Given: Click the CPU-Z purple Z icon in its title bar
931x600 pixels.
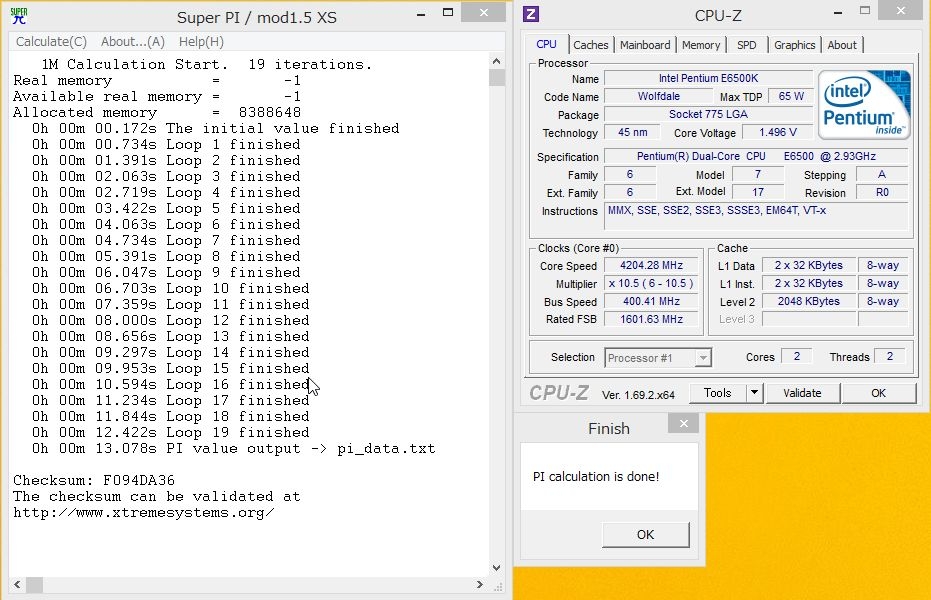Looking at the screenshot, I should [x=531, y=14].
